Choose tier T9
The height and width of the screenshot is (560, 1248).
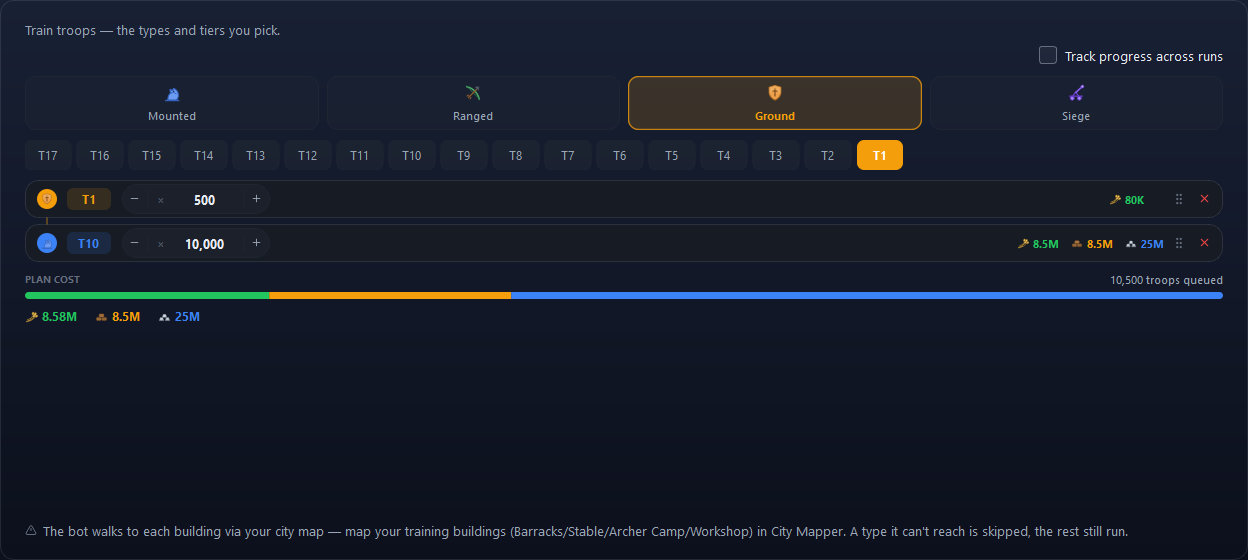click(x=464, y=155)
